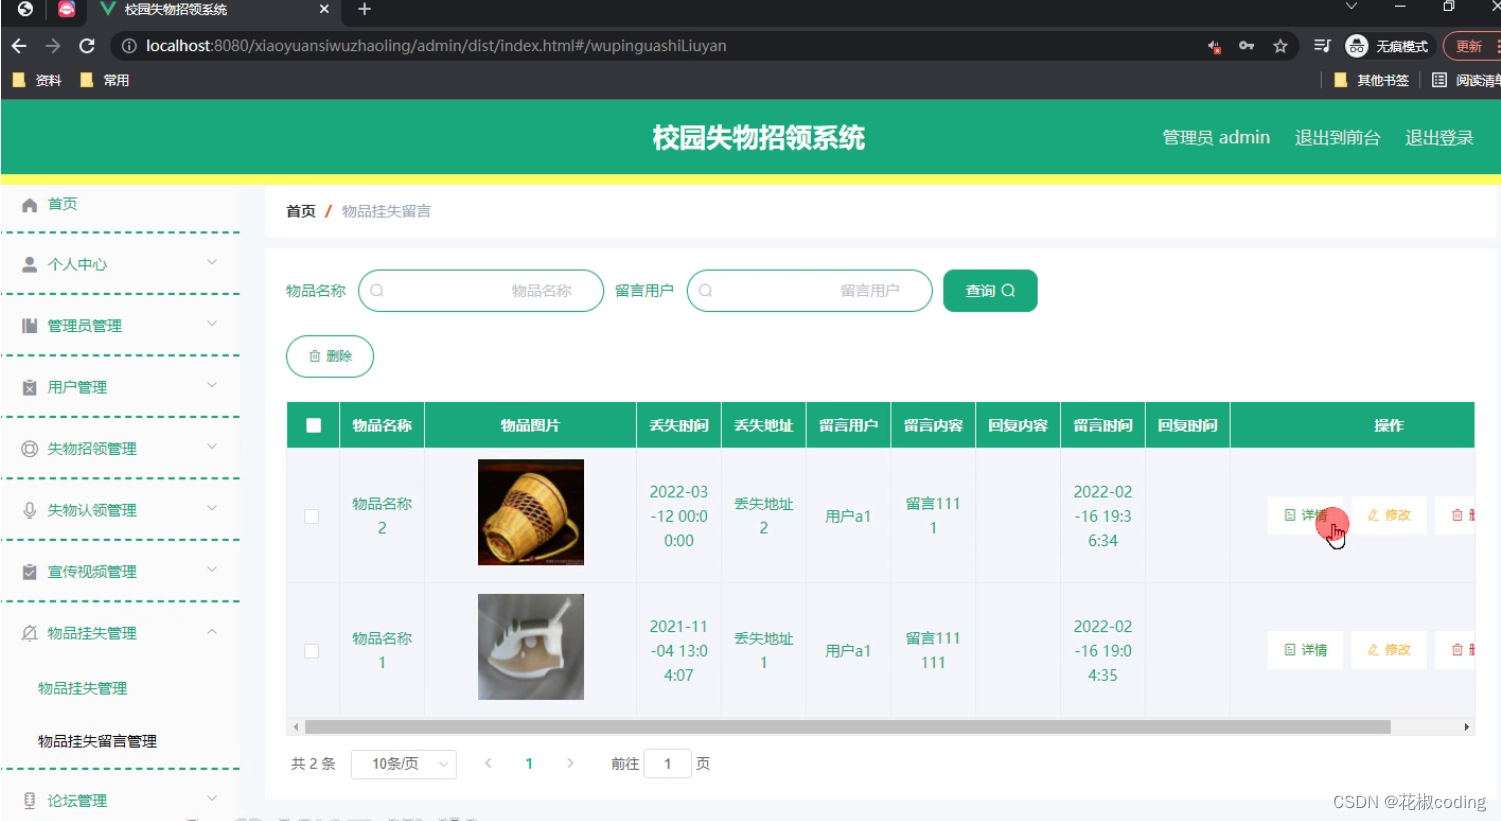Click the 首页 home icon in sidebar
This screenshot has height=821, width=1501.
(29, 203)
